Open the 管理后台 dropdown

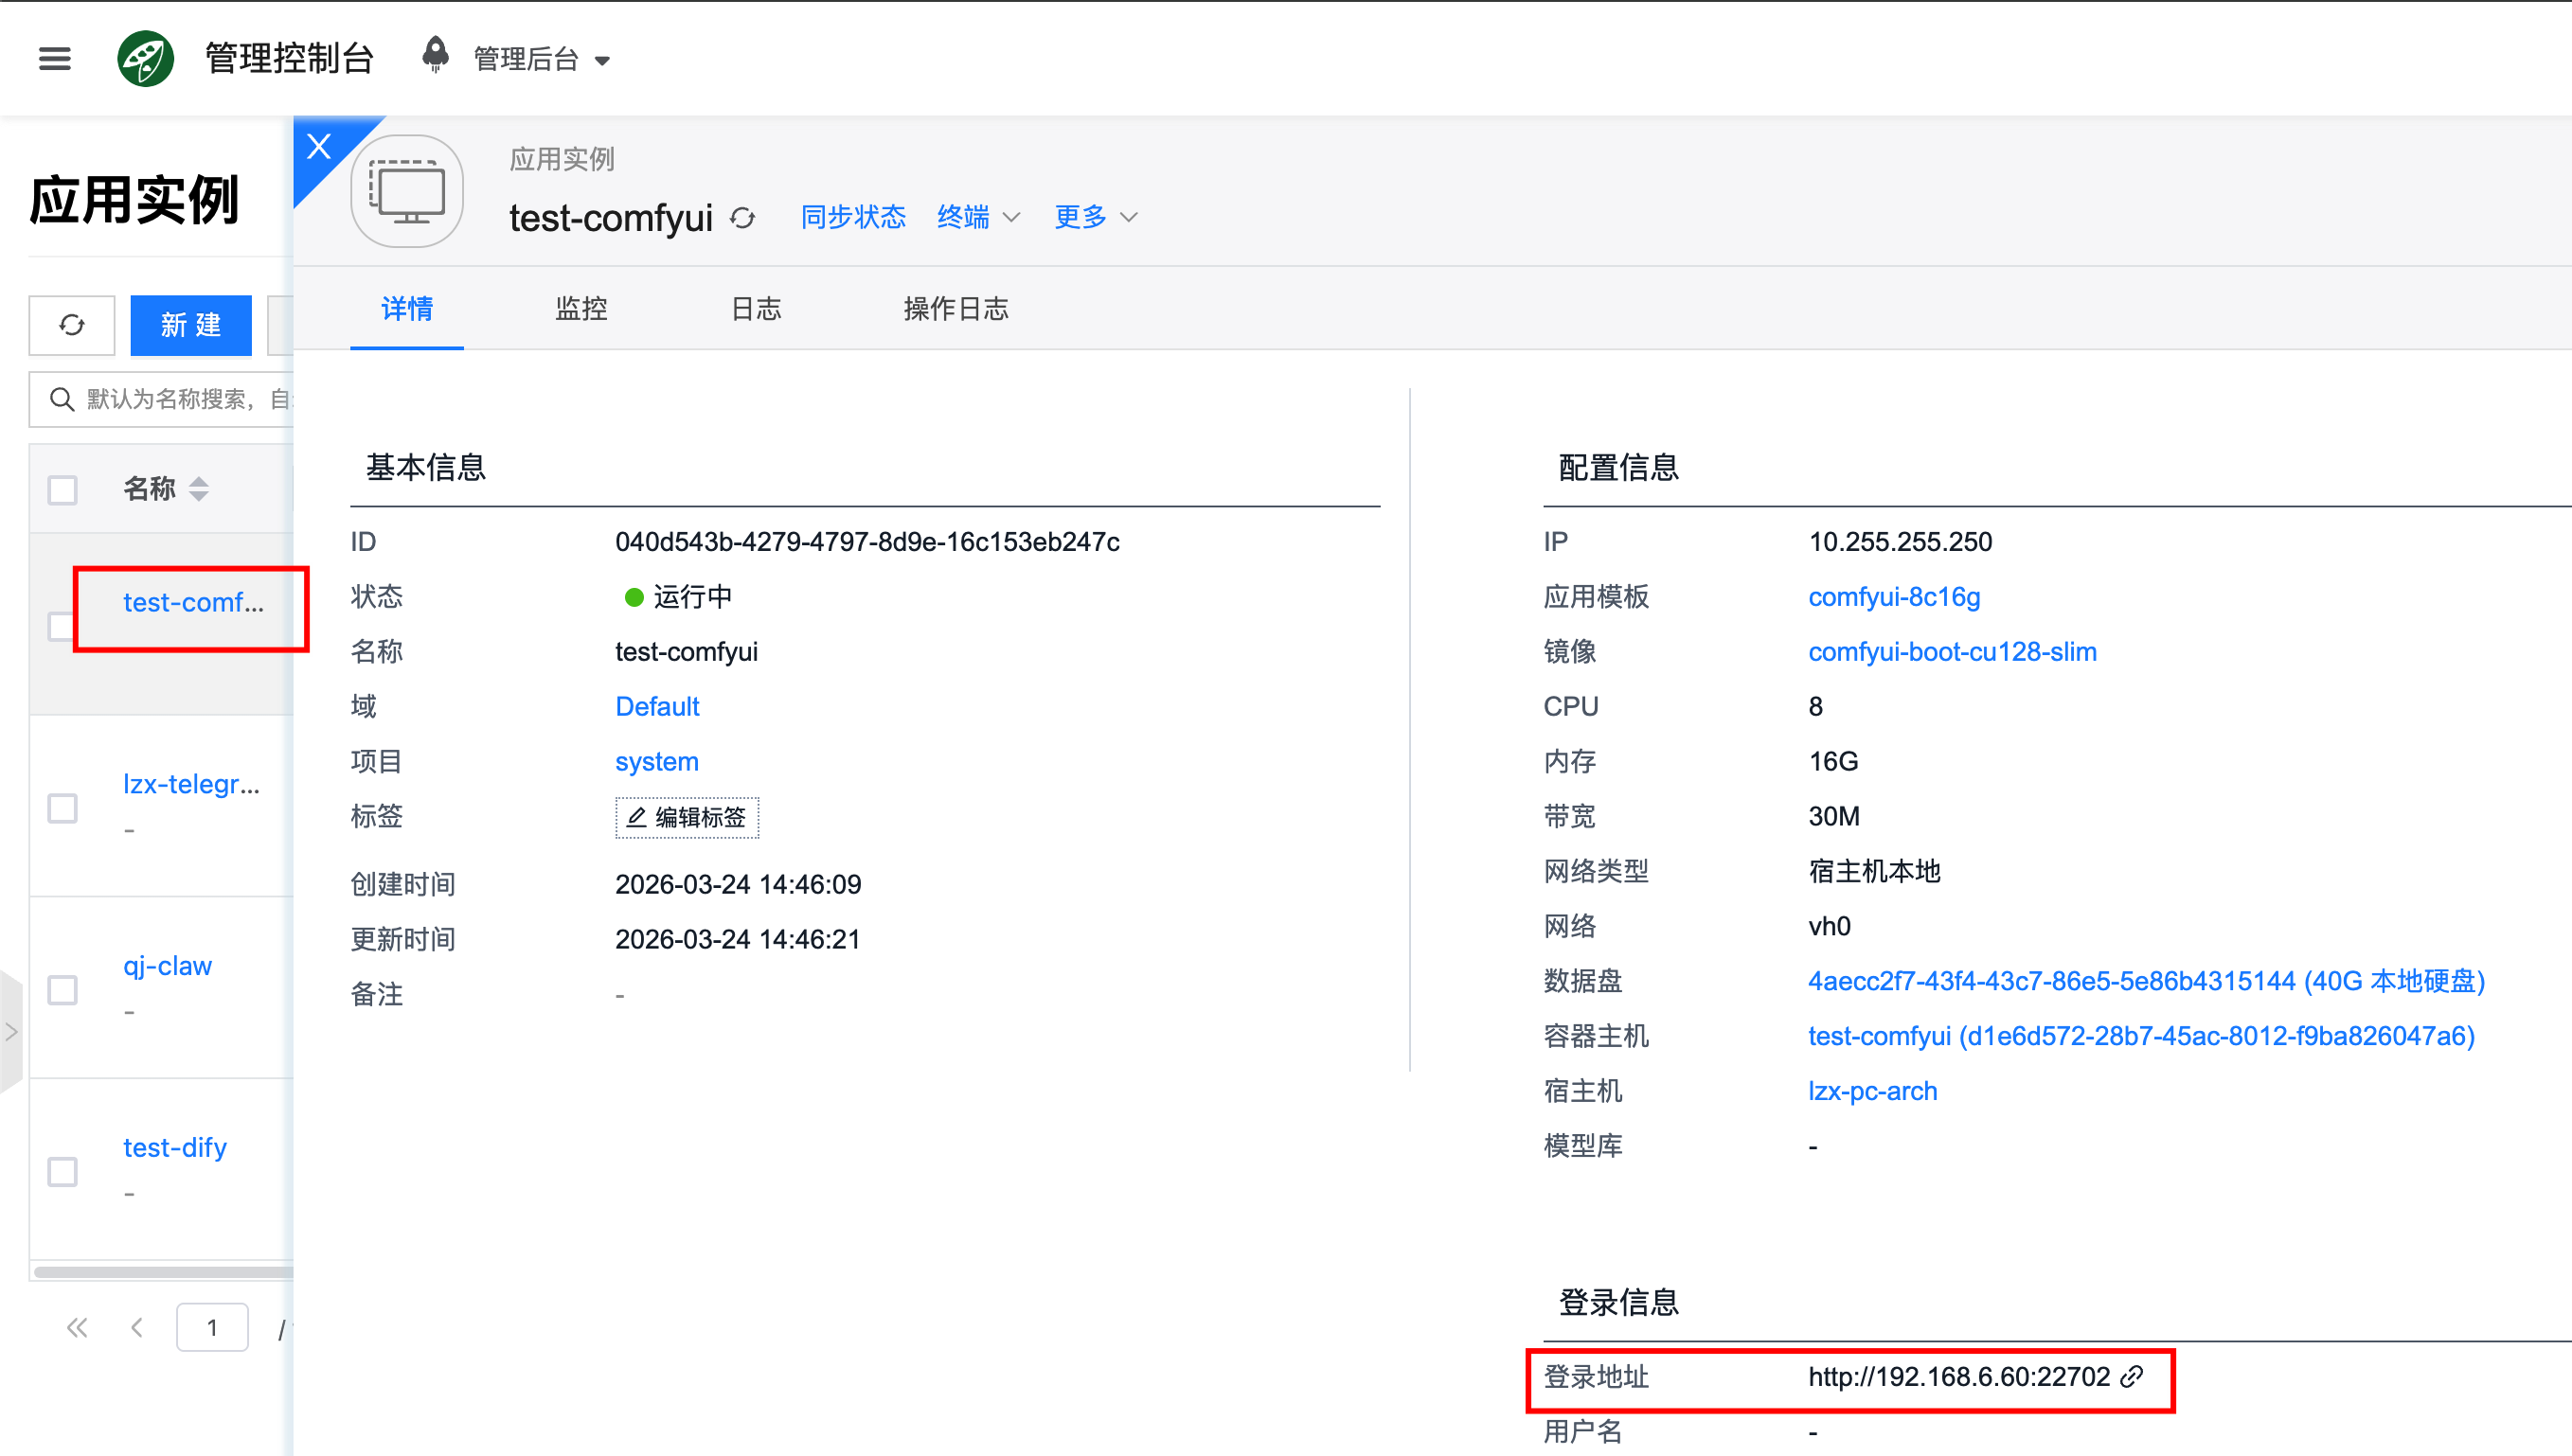pyautogui.click(x=541, y=59)
